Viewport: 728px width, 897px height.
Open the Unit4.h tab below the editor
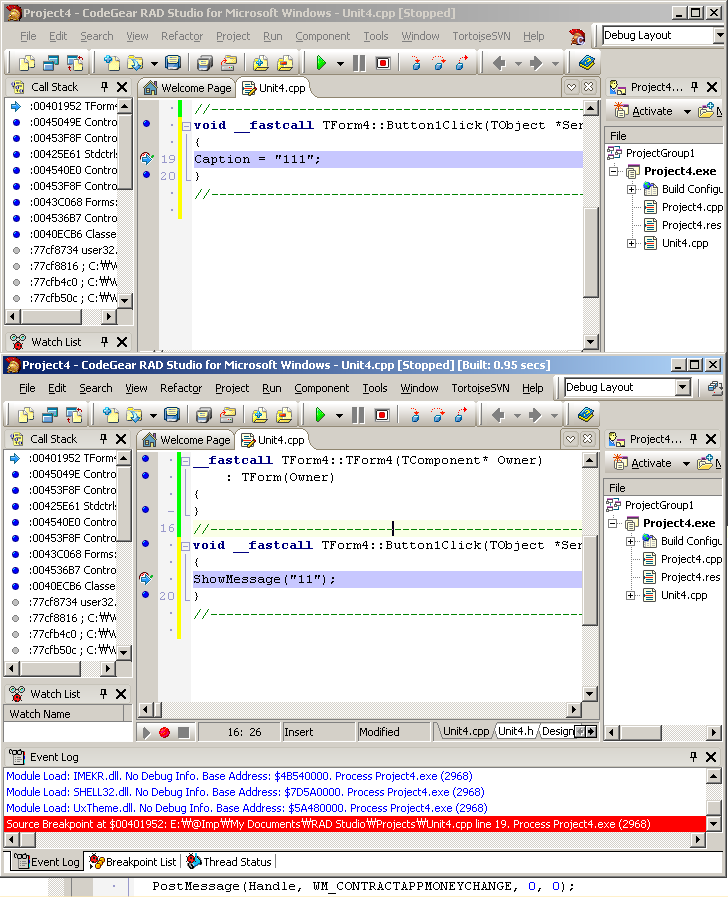pos(515,732)
